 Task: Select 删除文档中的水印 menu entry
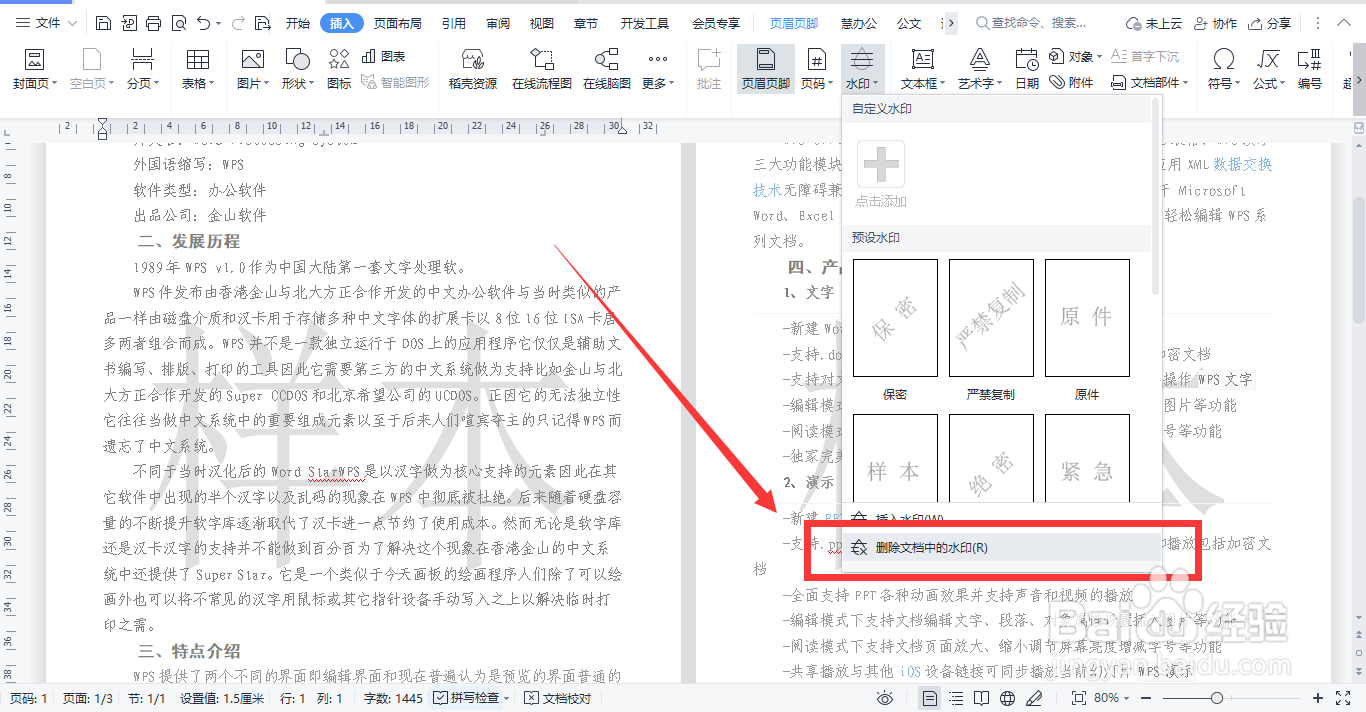pos(1002,548)
